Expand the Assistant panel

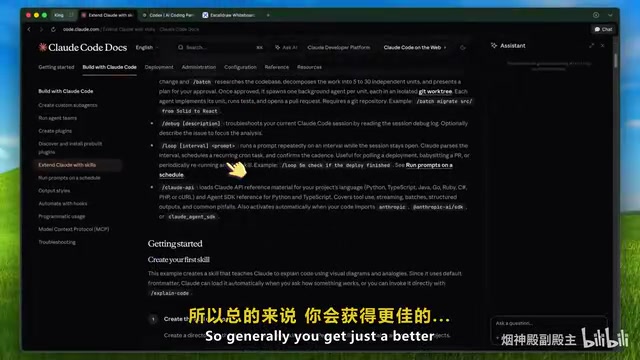[591, 46]
